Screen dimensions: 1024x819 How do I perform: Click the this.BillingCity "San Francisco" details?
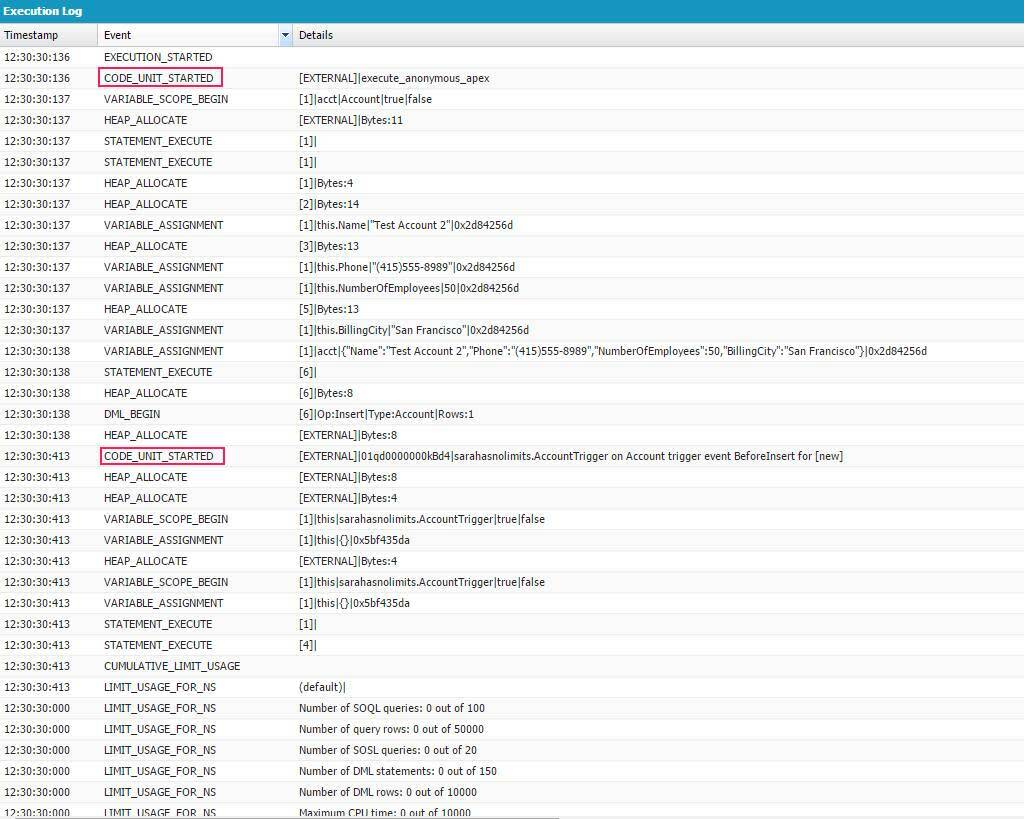[413, 330]
